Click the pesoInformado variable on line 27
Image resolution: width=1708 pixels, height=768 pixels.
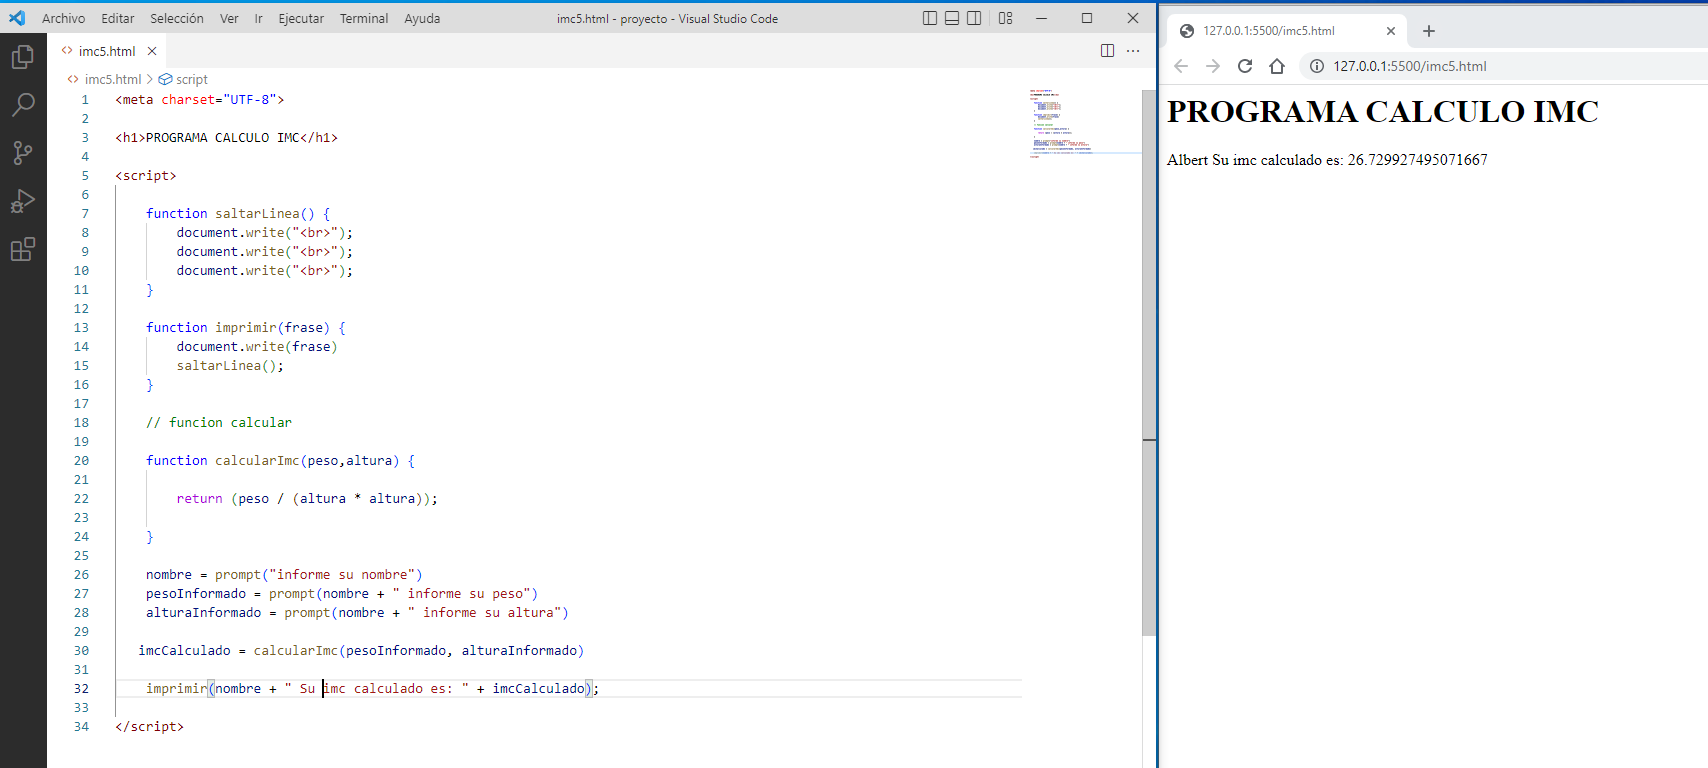pos(196,594)
